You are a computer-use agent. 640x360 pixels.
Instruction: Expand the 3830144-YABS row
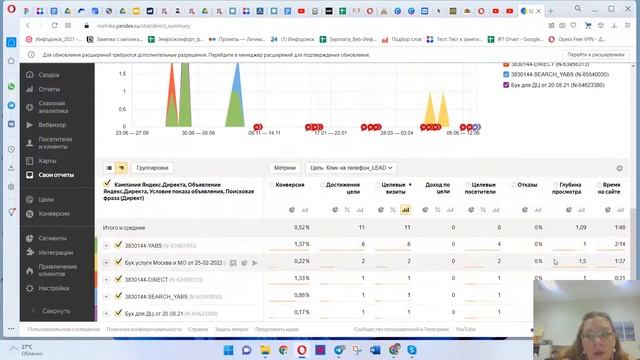(x=106, y=246)
